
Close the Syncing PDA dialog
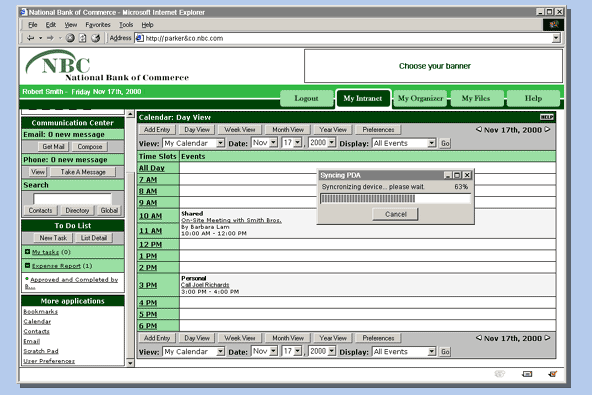tap(467, 175)
